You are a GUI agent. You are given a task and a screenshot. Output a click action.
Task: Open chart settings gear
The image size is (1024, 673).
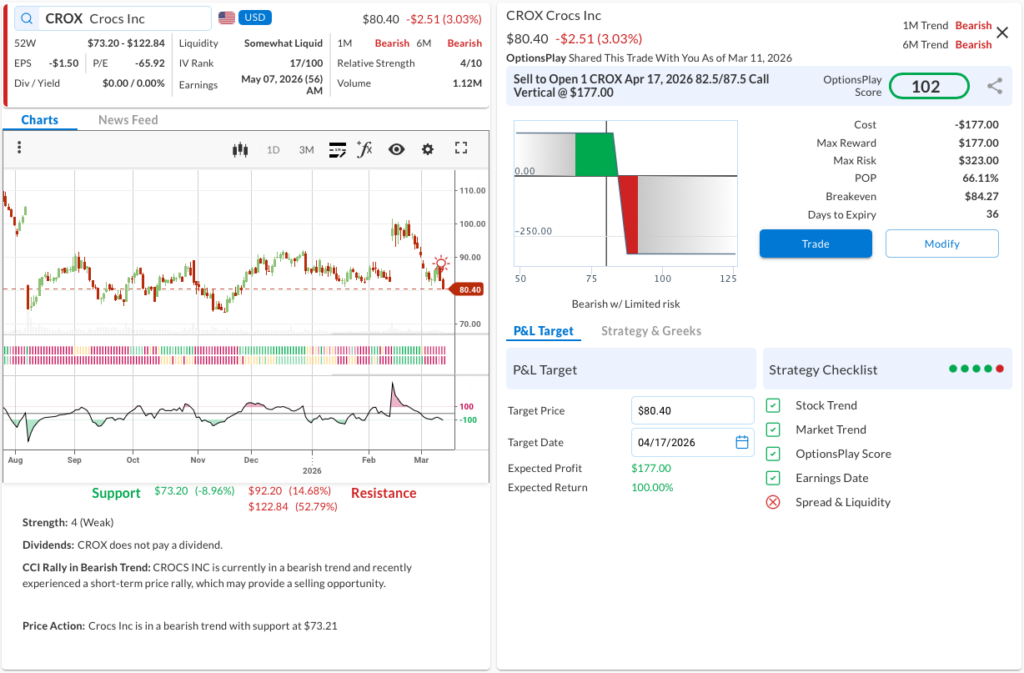click(x=428, y=150)
